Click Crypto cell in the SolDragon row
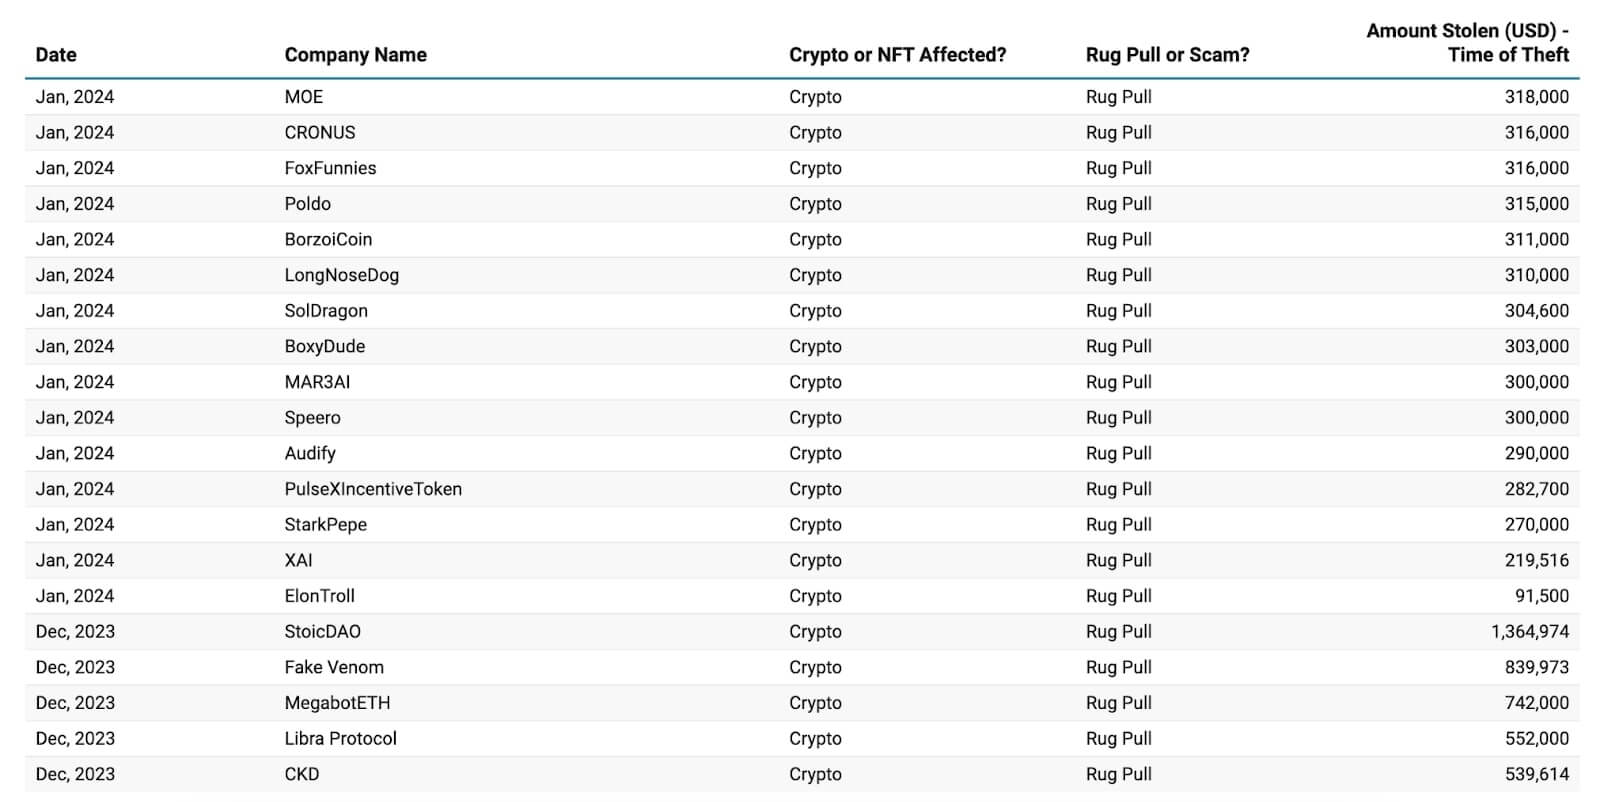1600x802 pixels. (815, 311)
